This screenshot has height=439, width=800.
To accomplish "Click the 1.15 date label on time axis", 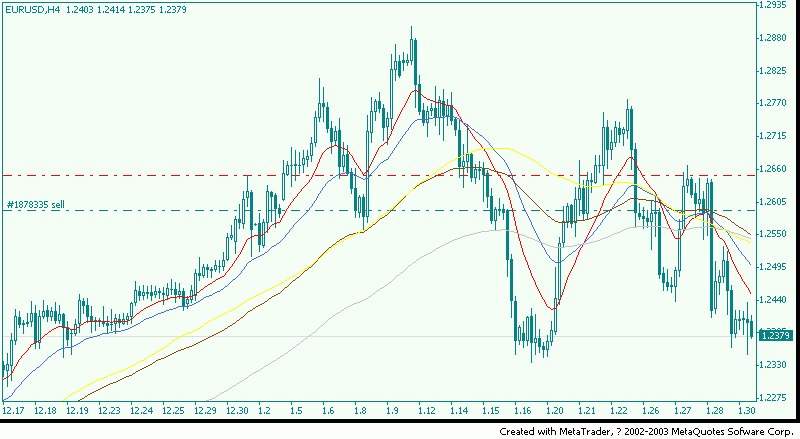I will click(491, 410).
